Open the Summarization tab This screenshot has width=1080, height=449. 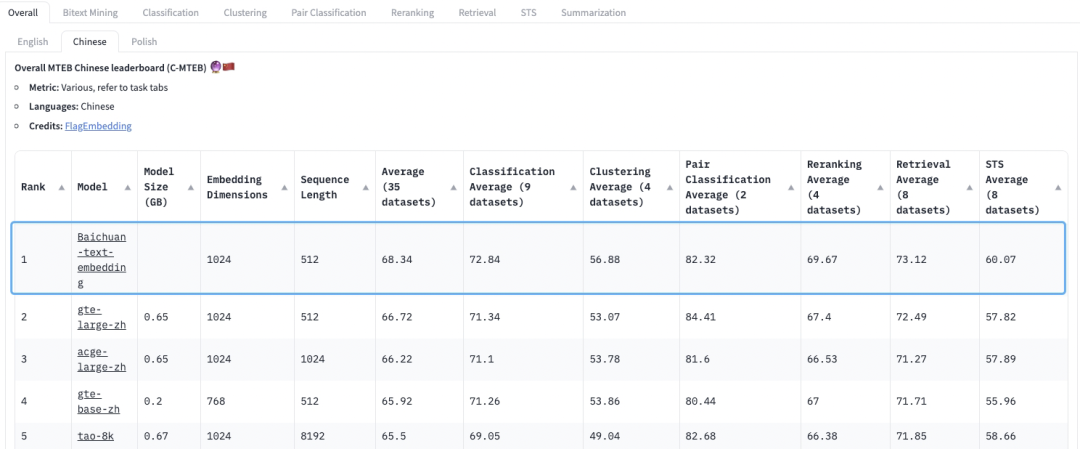593,12
